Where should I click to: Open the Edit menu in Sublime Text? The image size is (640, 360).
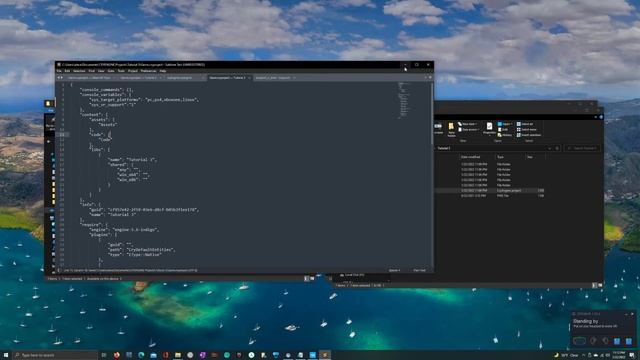(x=67, y=71)
